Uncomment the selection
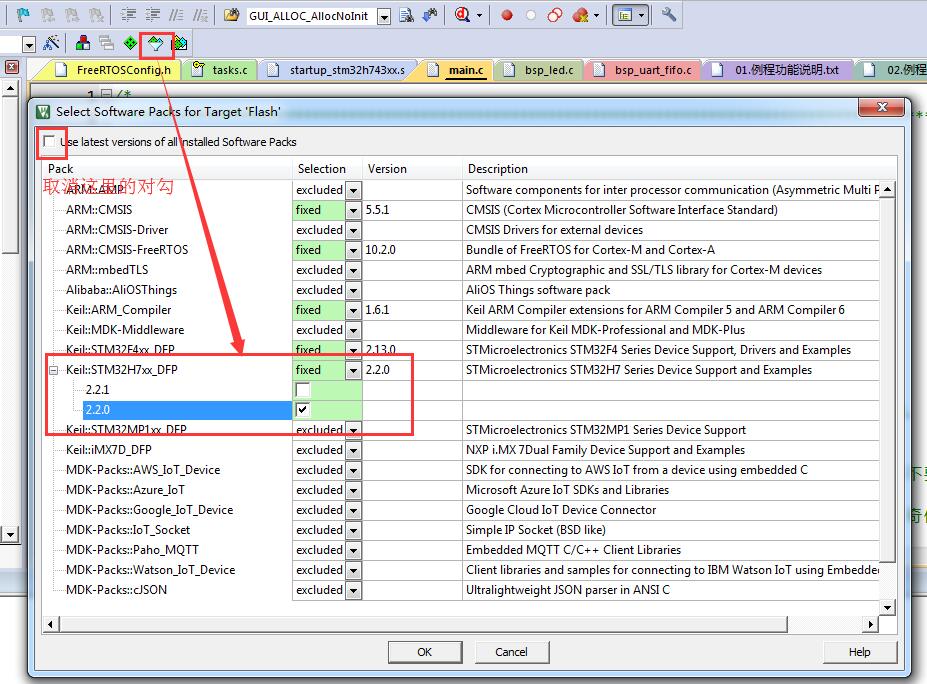 (200, 15)
